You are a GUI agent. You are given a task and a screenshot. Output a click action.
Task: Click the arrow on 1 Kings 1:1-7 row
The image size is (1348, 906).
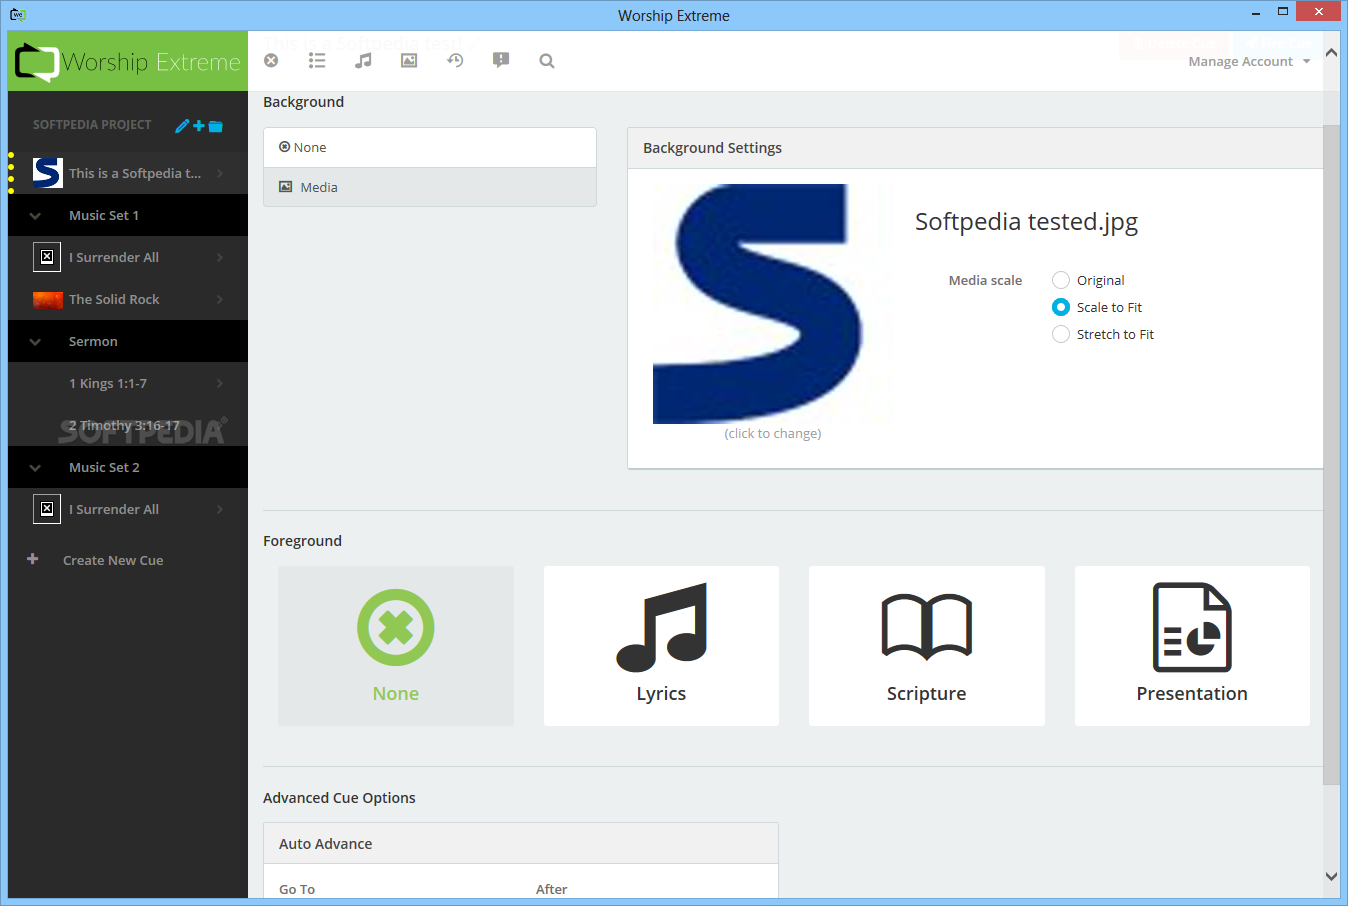pyautogui.click(x=220, y=383)
